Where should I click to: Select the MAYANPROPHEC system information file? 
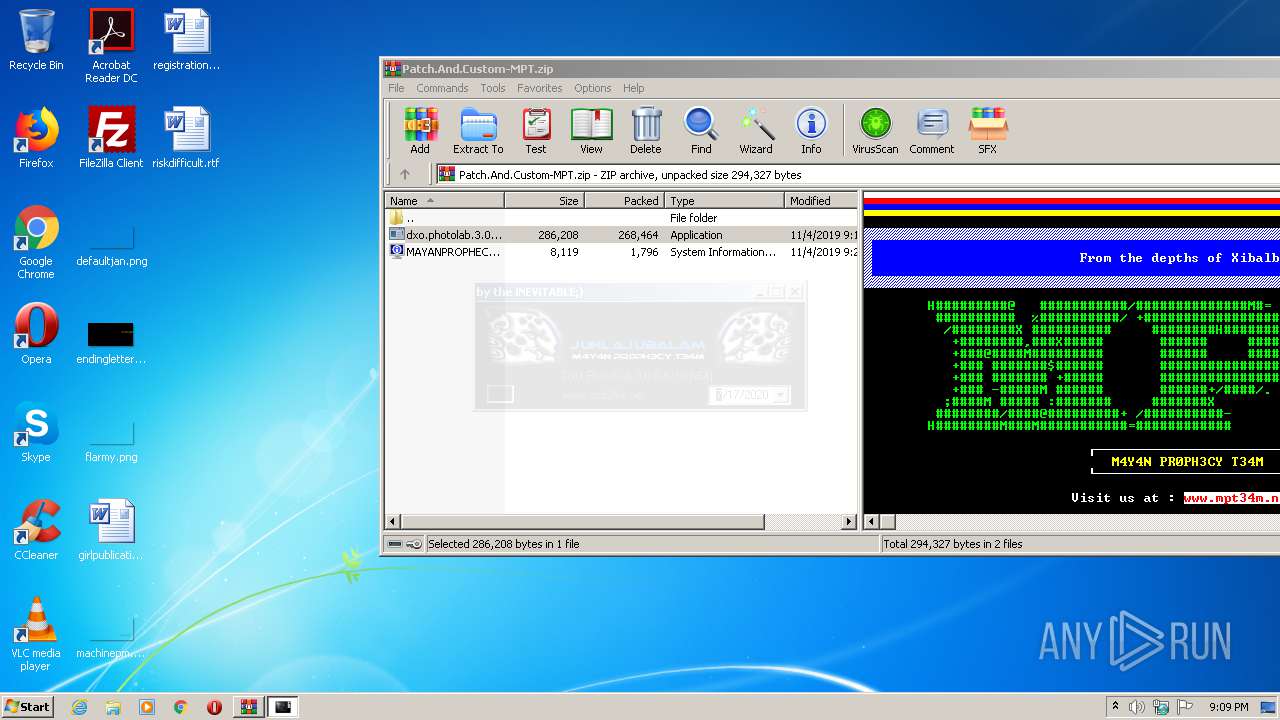click(x=622, y=252)
